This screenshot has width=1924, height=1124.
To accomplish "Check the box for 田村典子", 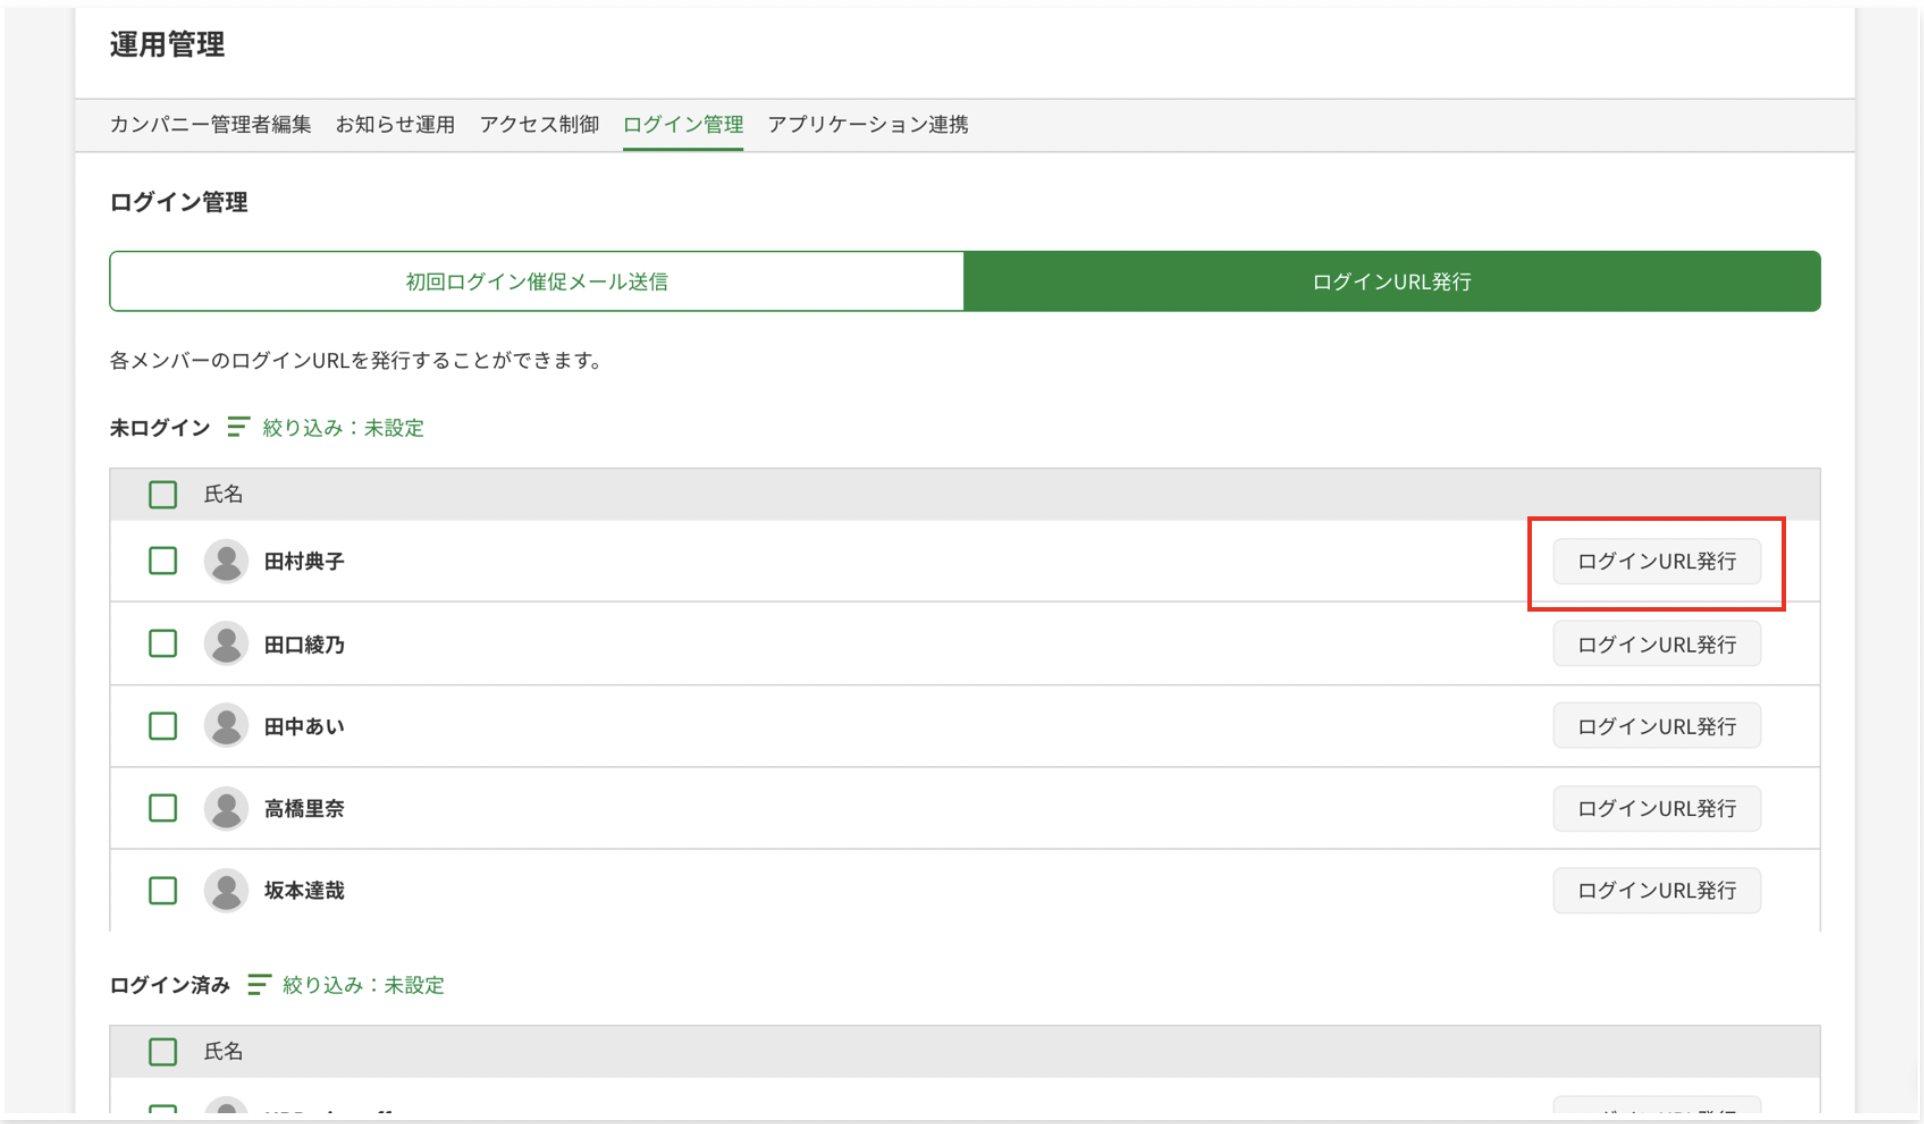I will tap(163, 561).
